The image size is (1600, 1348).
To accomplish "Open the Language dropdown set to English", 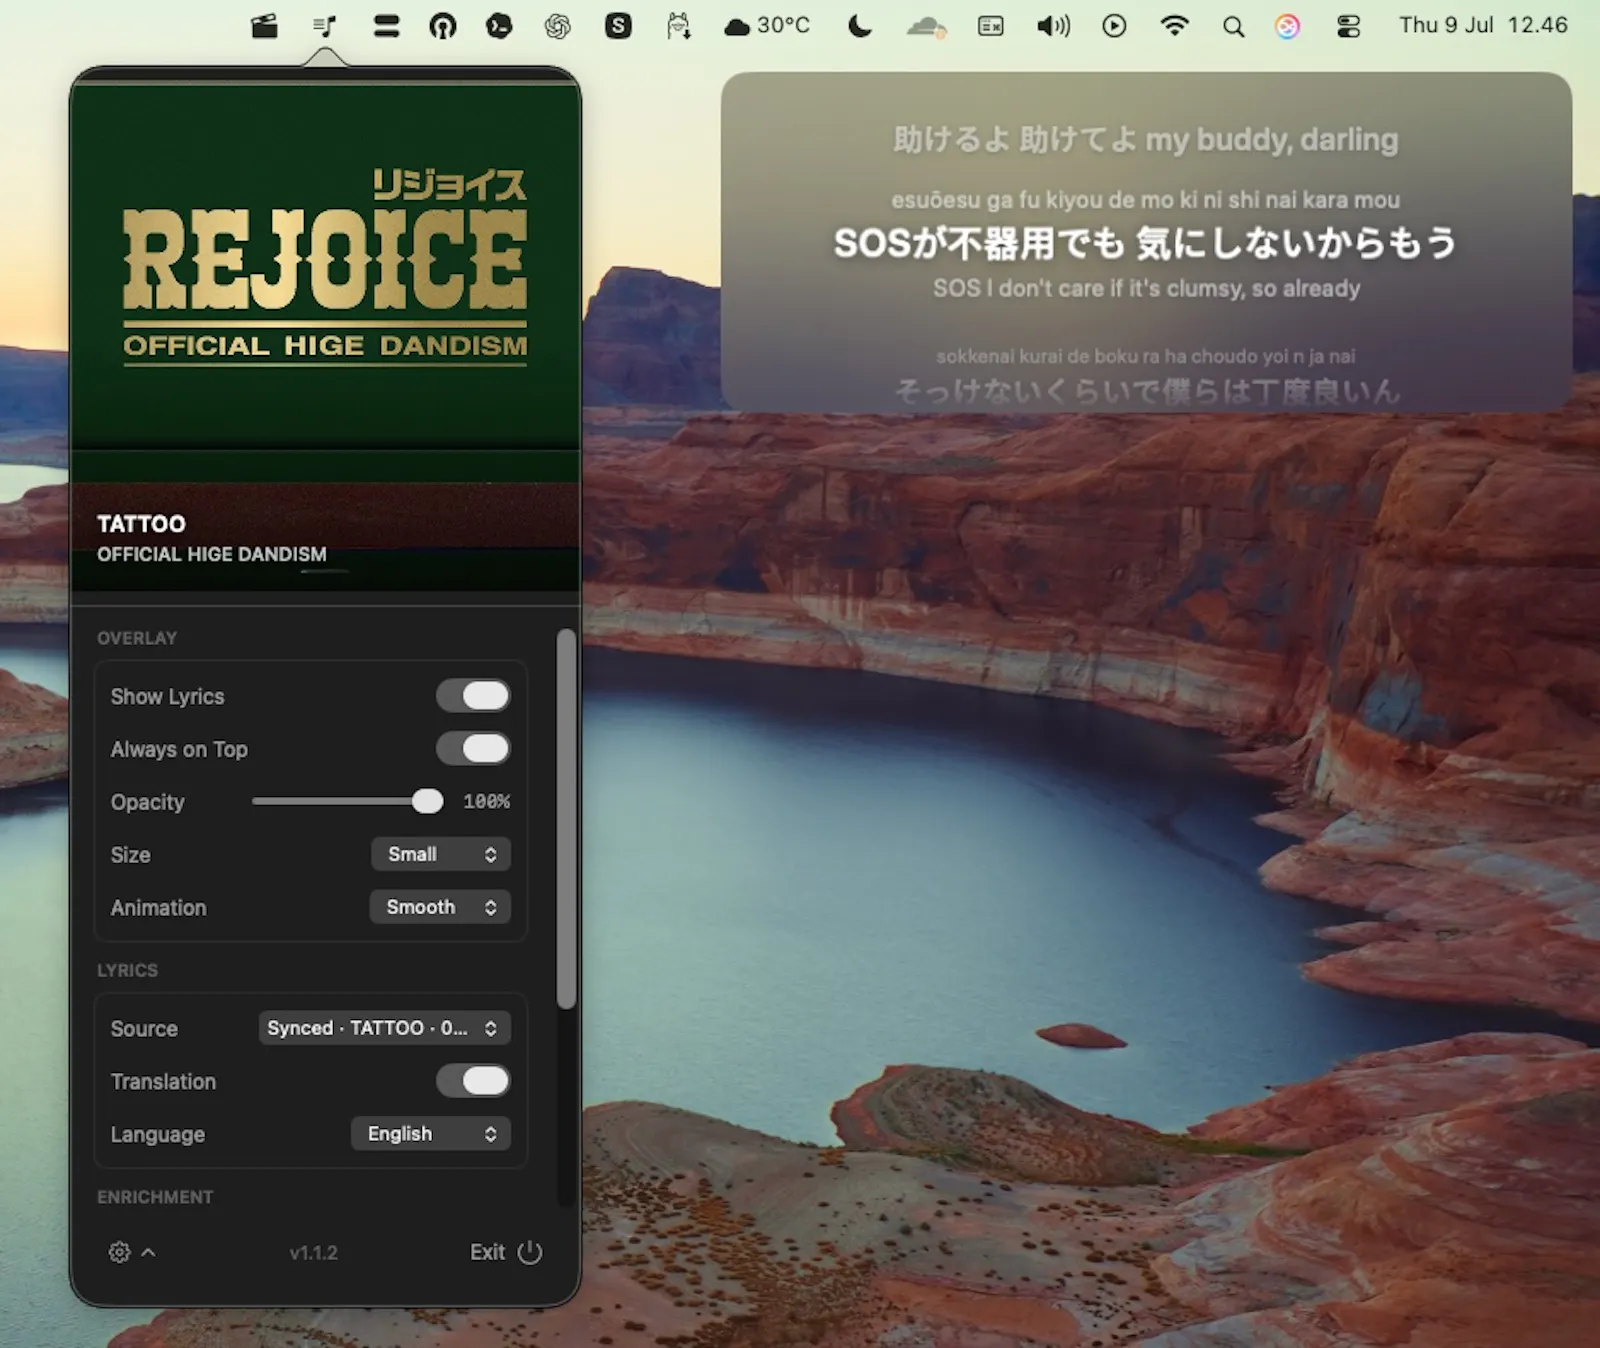I will click(431, 1134).
